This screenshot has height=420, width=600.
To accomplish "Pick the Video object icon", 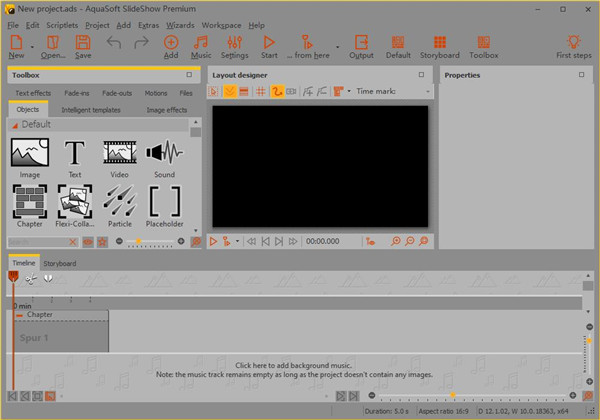I will click(119, 157).
